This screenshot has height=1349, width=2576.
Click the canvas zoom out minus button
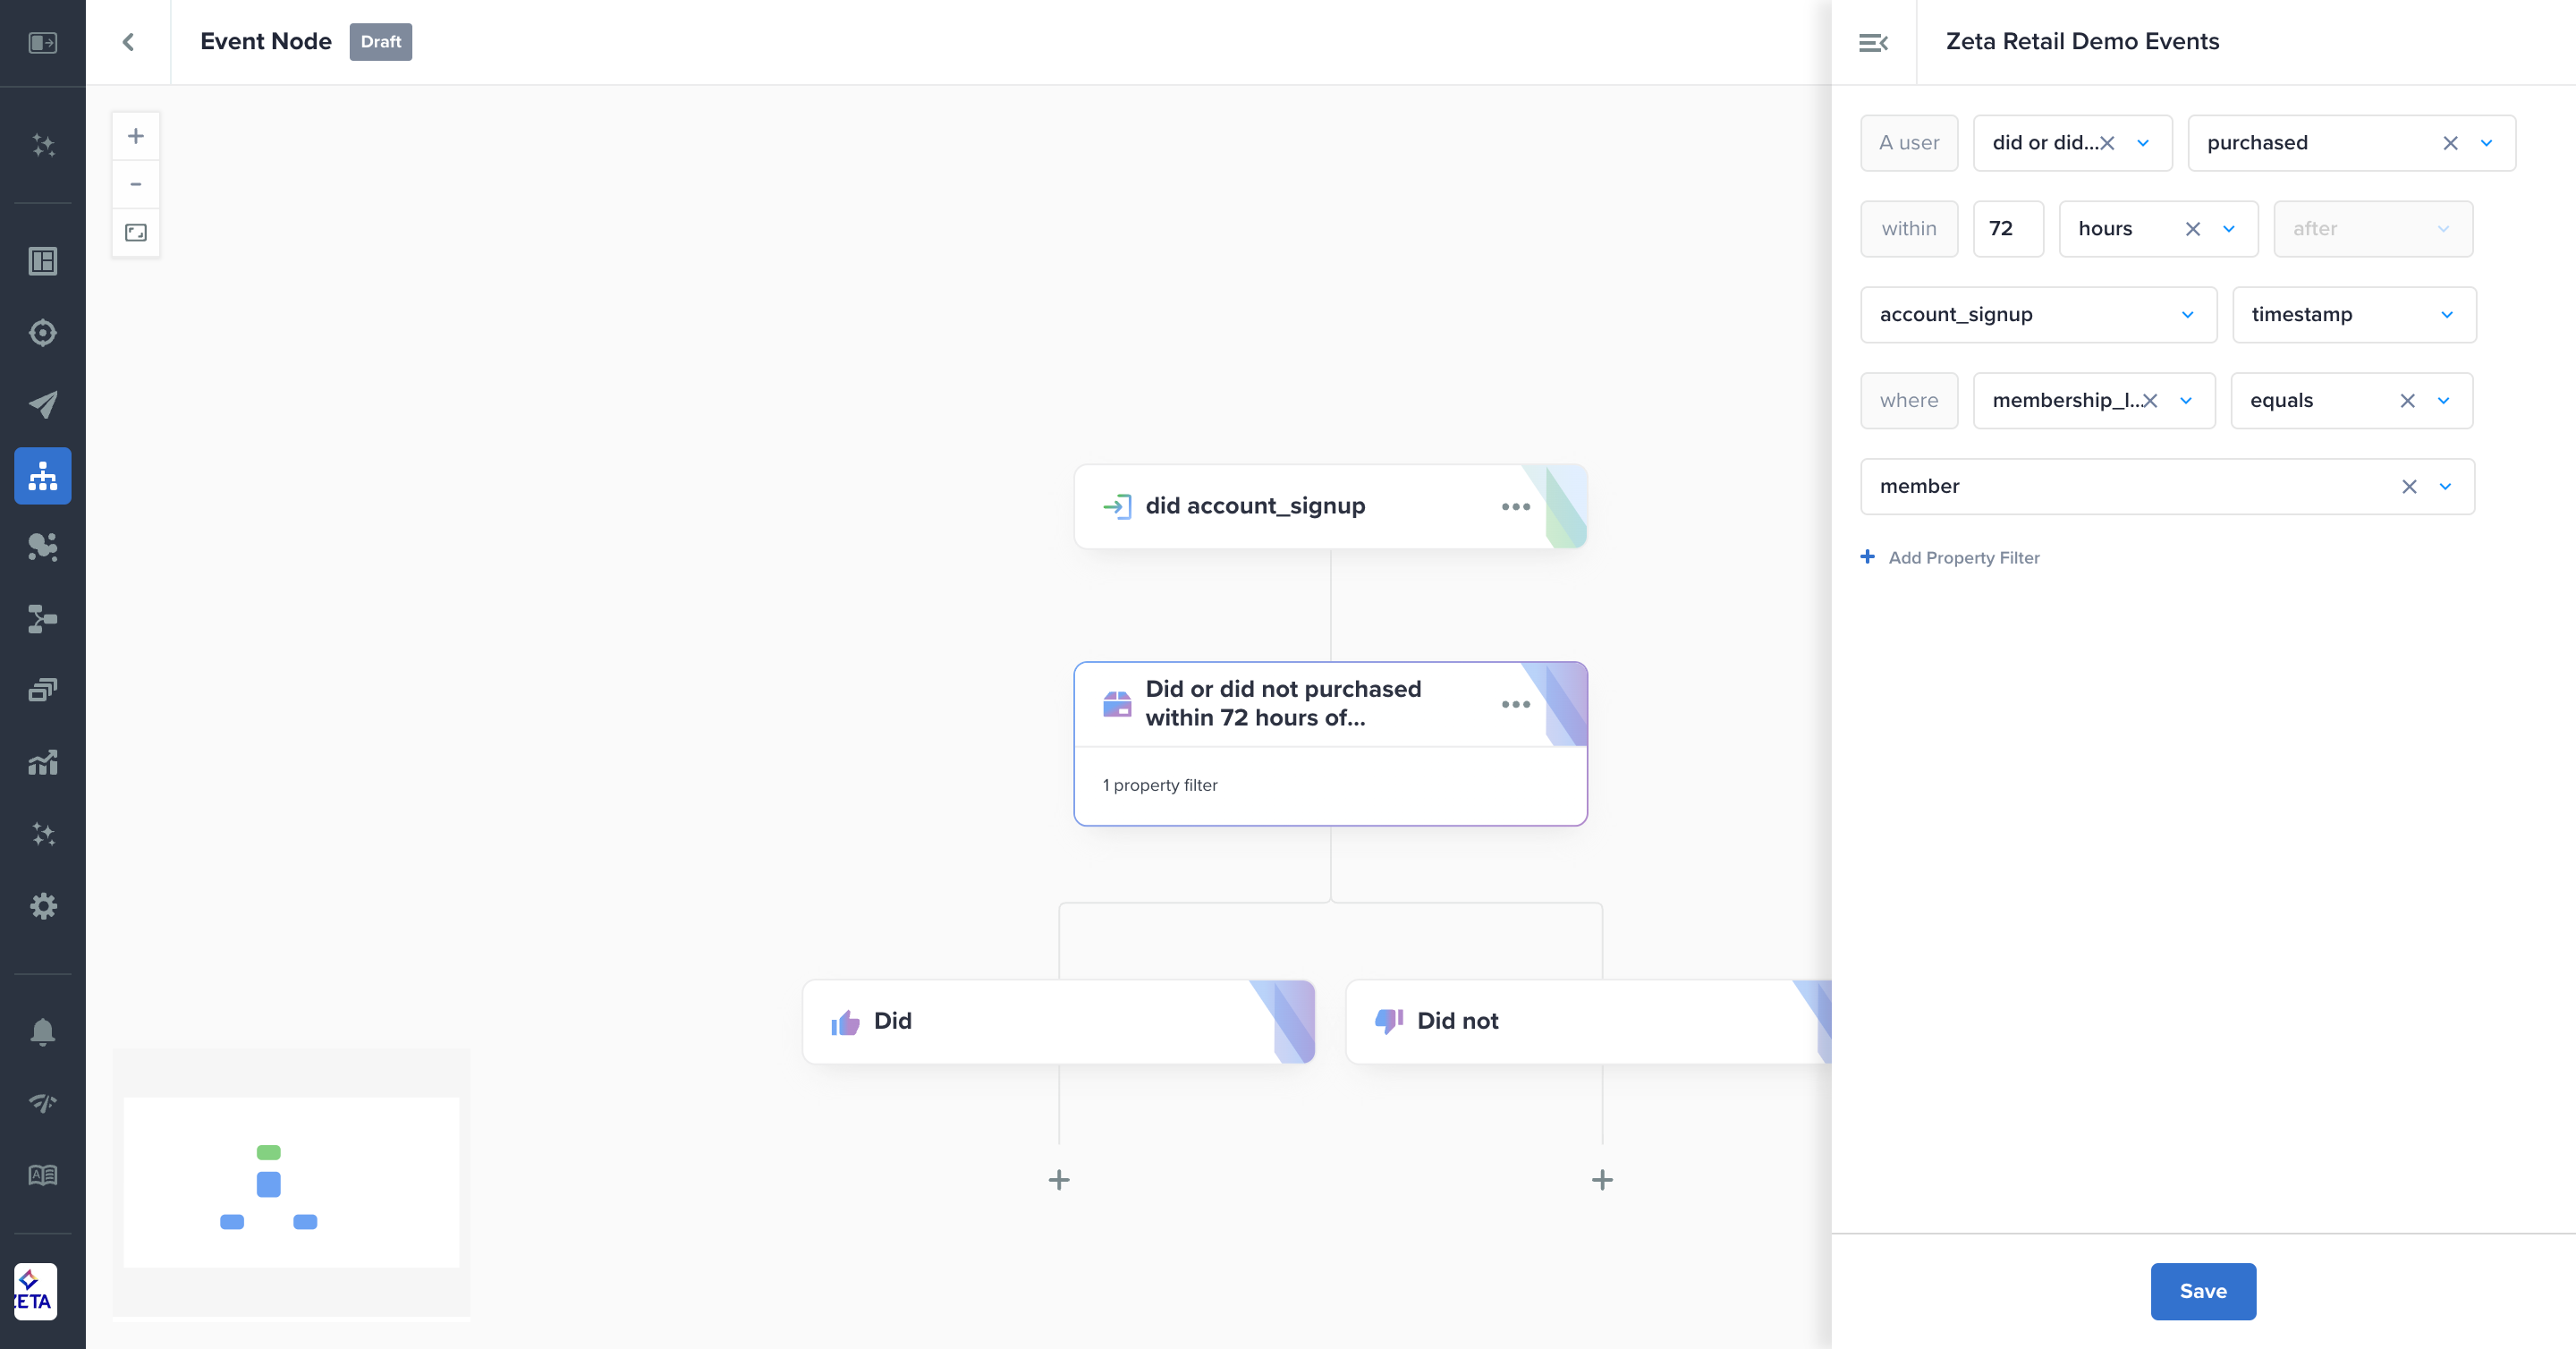tap(136, 184)
